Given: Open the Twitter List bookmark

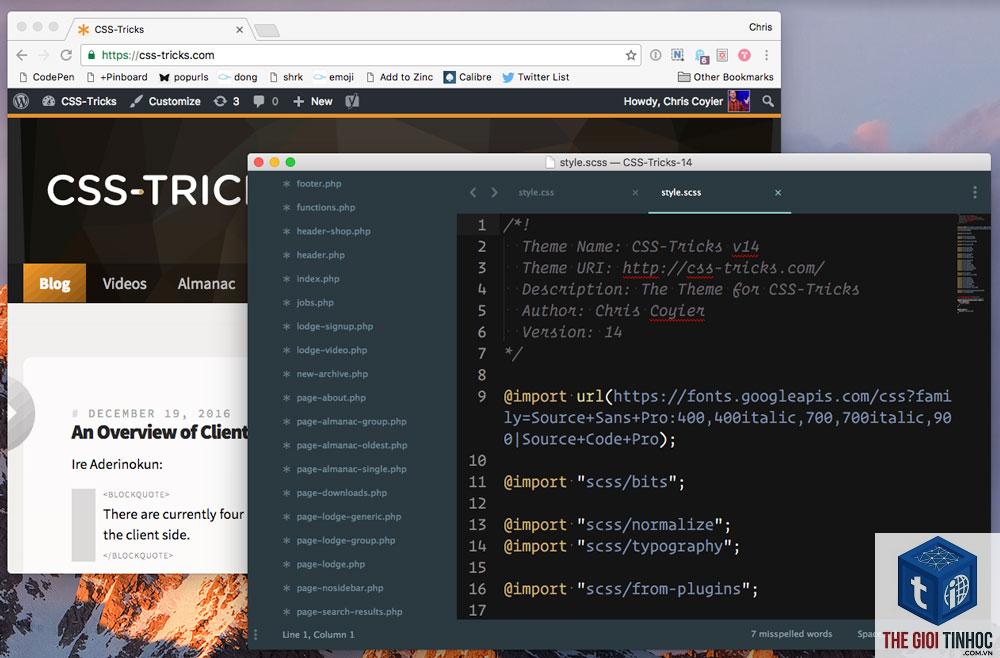Looking at the screenshot, I should click(x=536, y=77).
